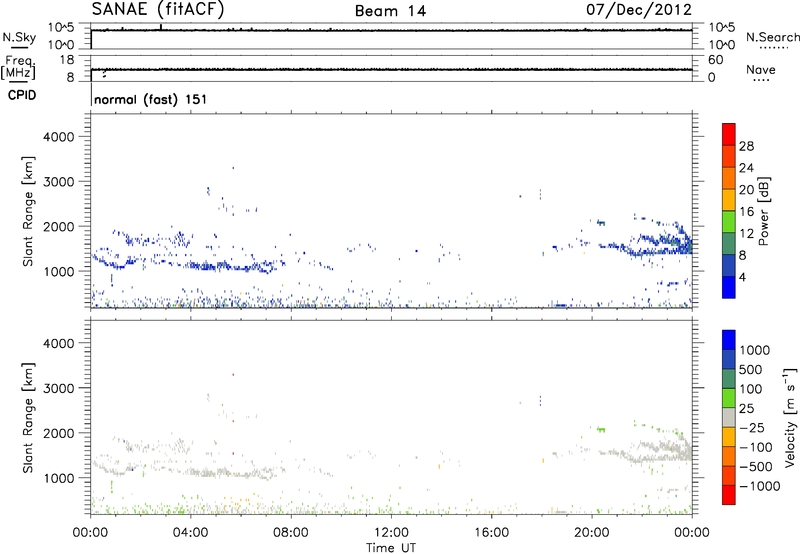The height and width of the screenshot is (554, 800).
Task: Click the CPID label
Action: 22,95
